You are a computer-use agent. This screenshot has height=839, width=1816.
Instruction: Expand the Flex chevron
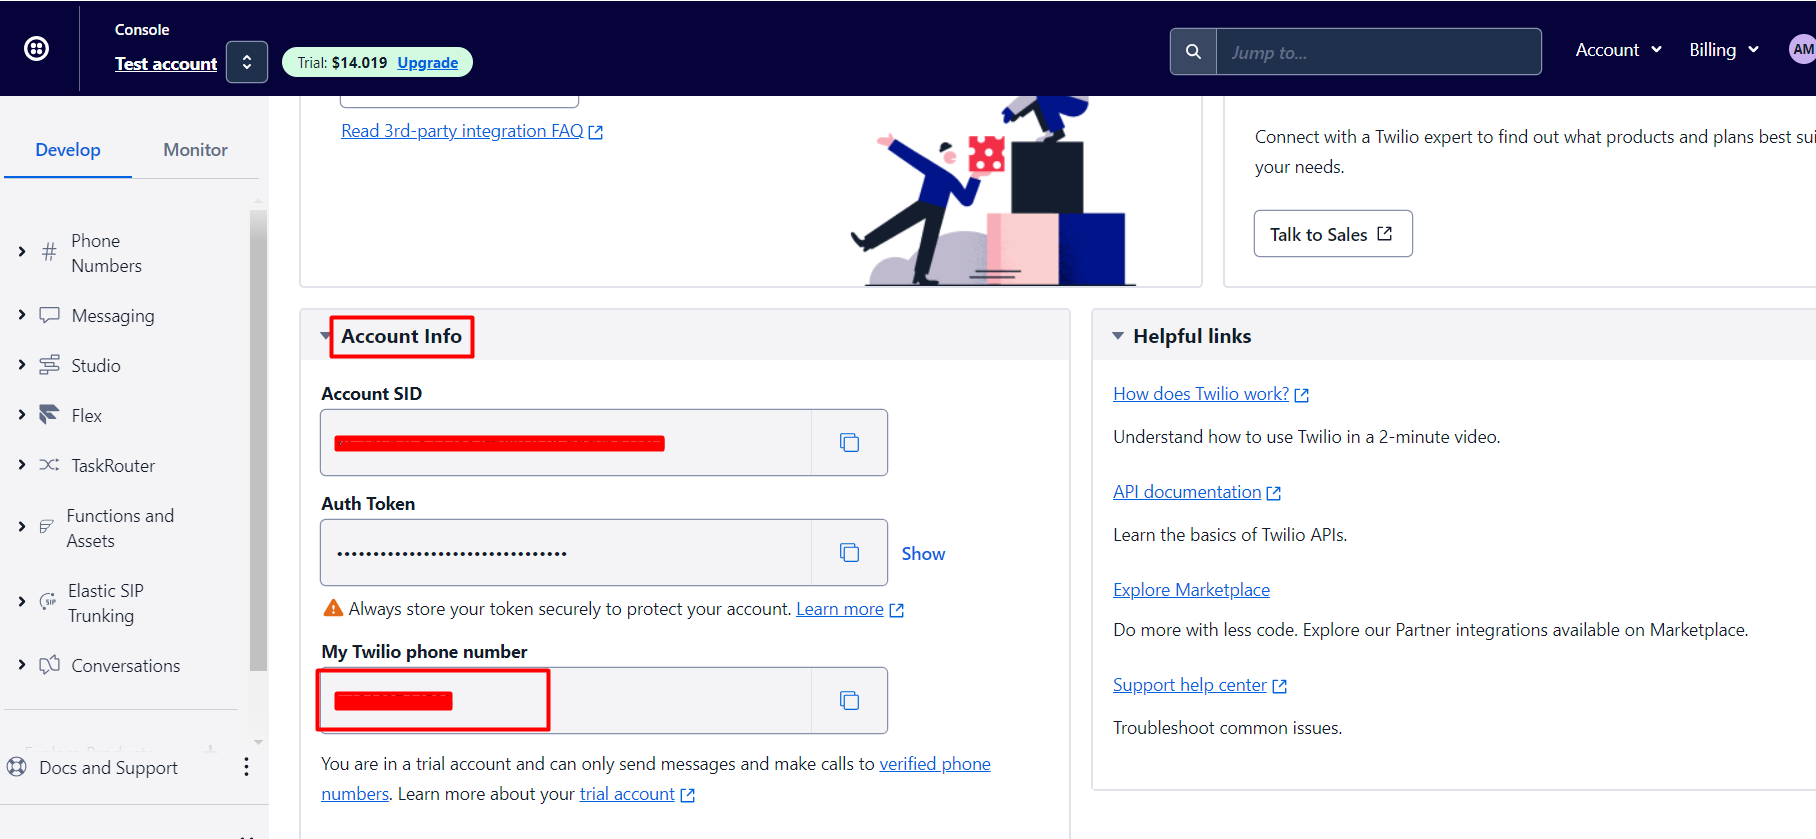click(x=22, y=415)
